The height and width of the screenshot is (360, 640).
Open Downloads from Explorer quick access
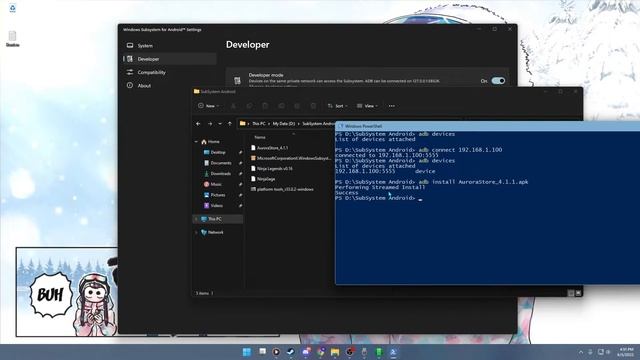[x=220, y=173]
